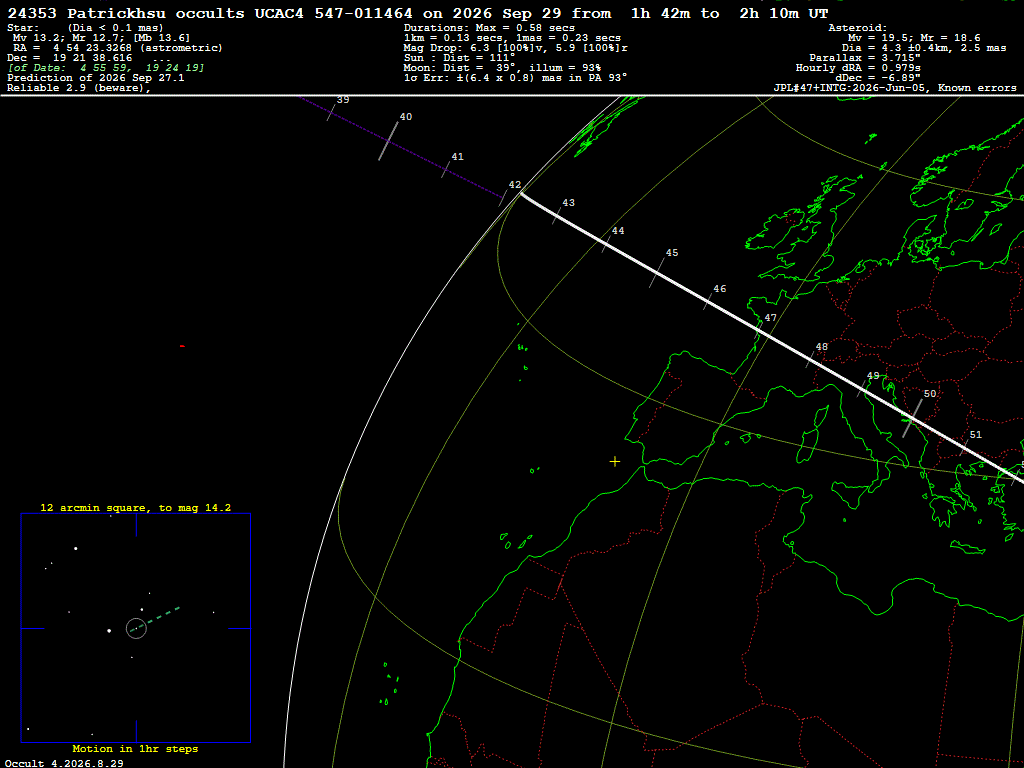The width and height of the screenshot is (1024, 768).
Task: Click the 'Occult 4.2026.8.29' version label
Action: point(64,763)
